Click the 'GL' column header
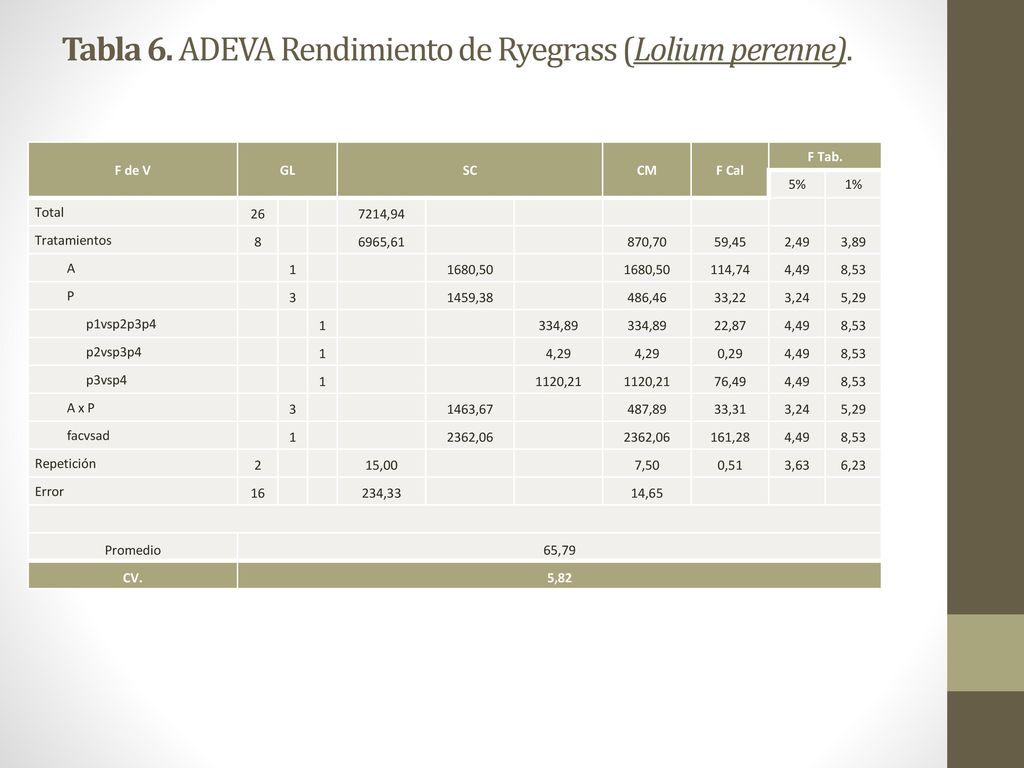The width and height of the screenshot is (1024, 768). pyautogui.click(x=287, y=170)
